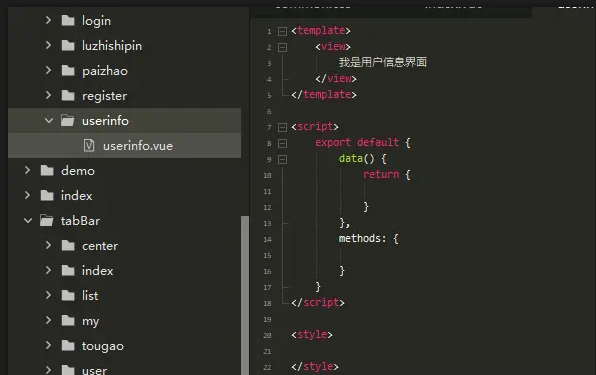Select the userinfo folder label
The image size is (596, 375).
click(x=105, y=121)
